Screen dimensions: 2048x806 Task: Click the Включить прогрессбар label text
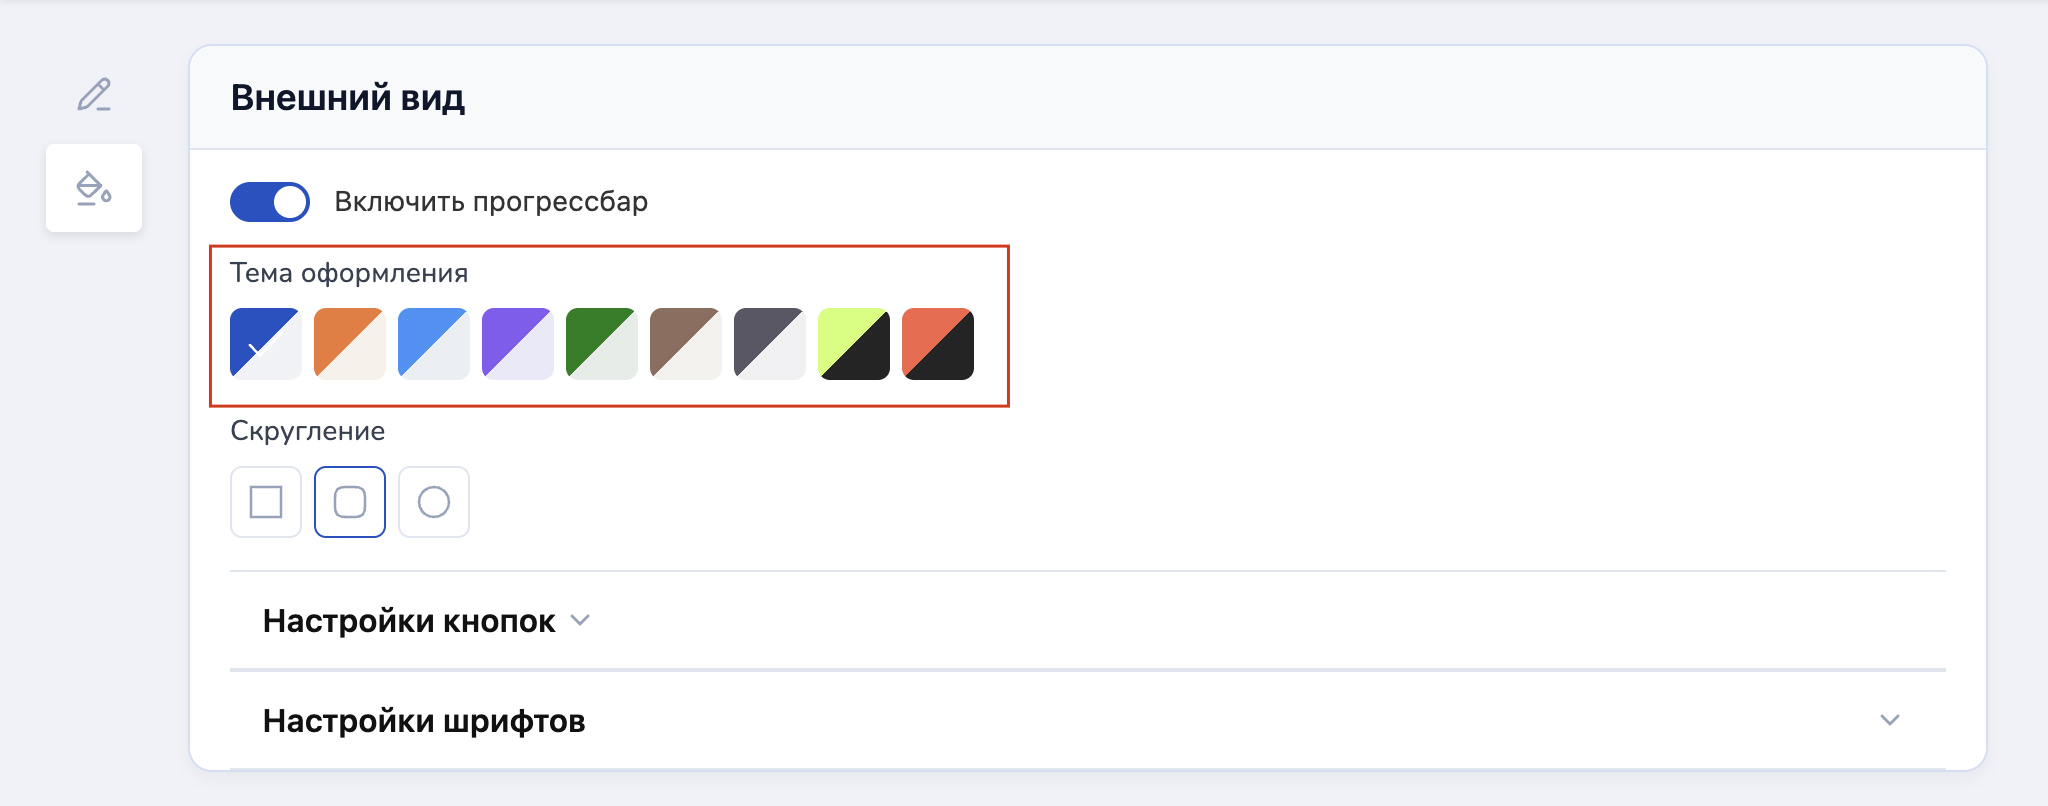tap(491, 202)
